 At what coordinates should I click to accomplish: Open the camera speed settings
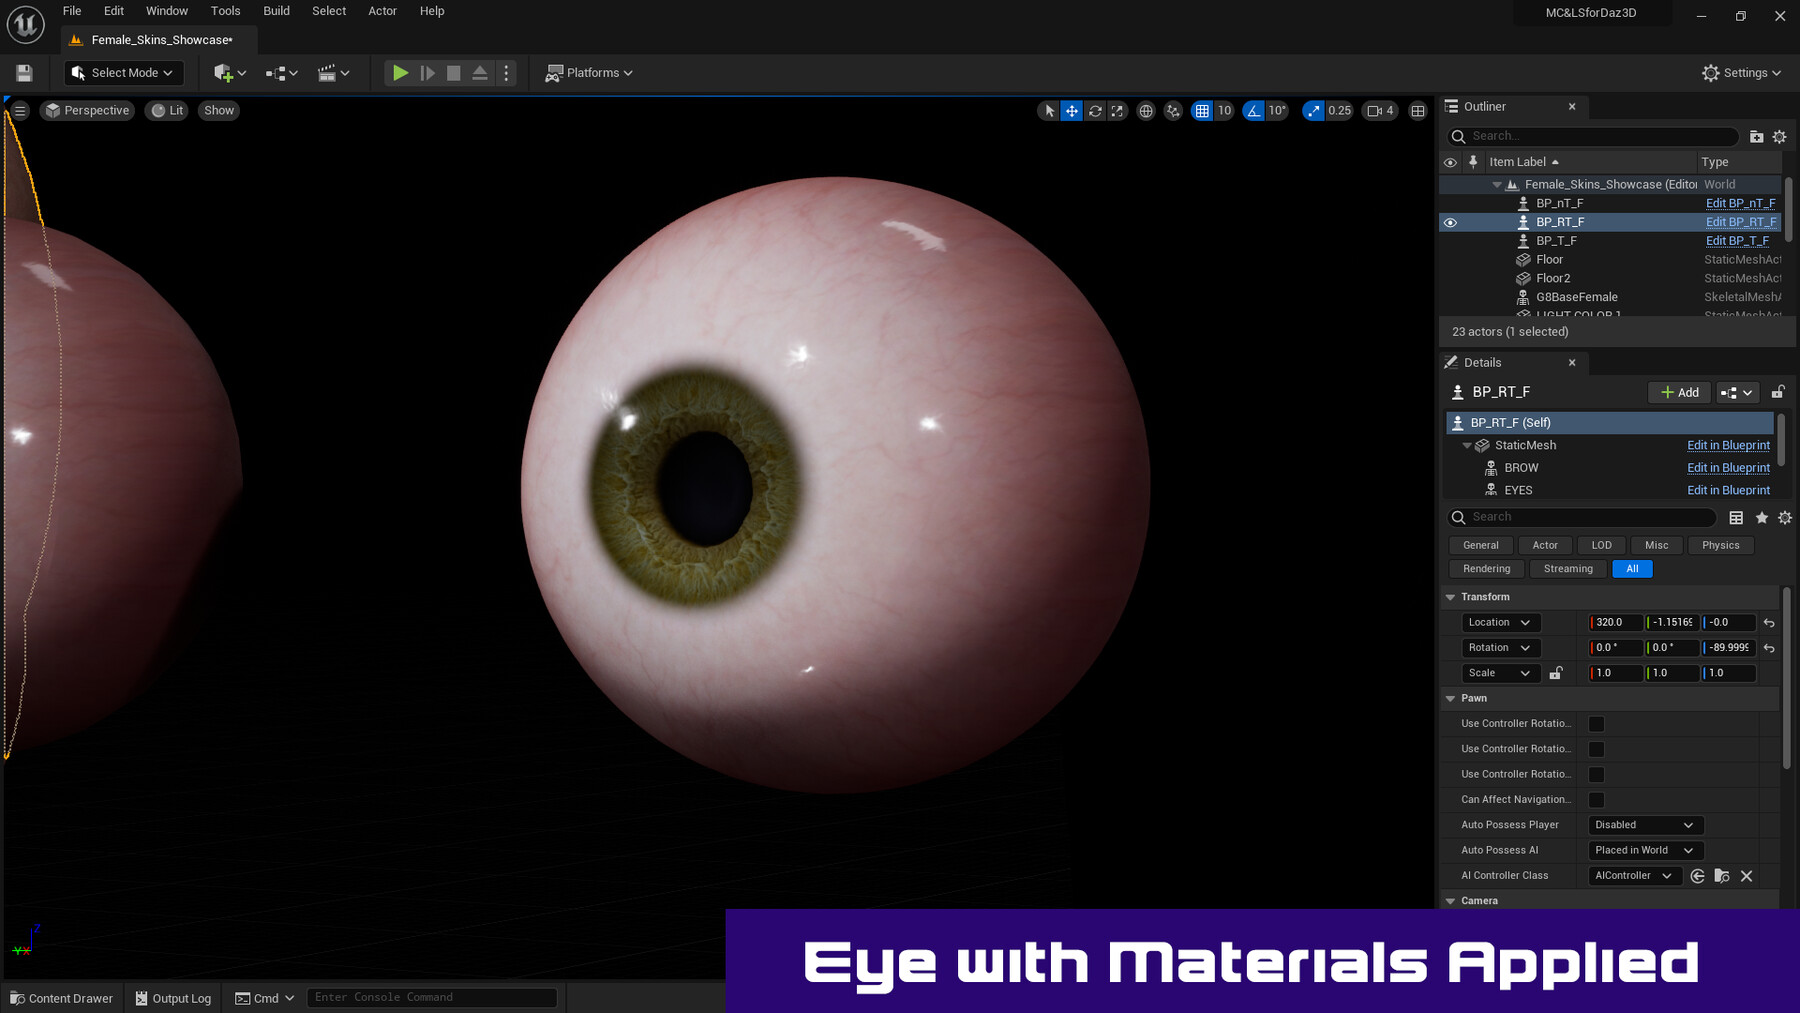click(1379, 111)
